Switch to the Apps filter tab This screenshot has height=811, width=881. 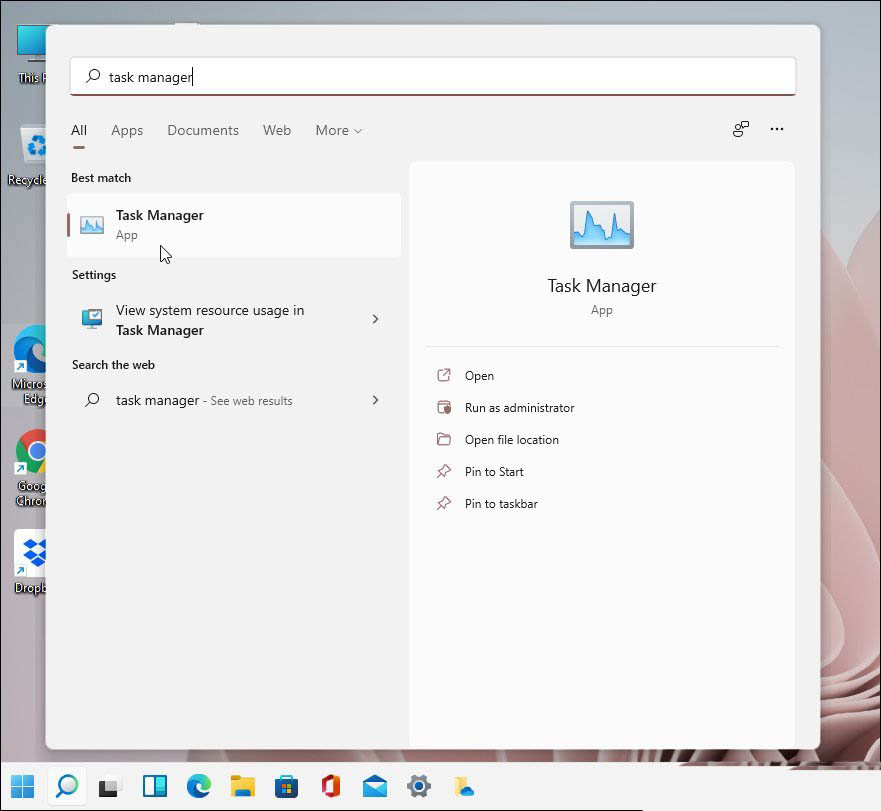click(127, 130)
